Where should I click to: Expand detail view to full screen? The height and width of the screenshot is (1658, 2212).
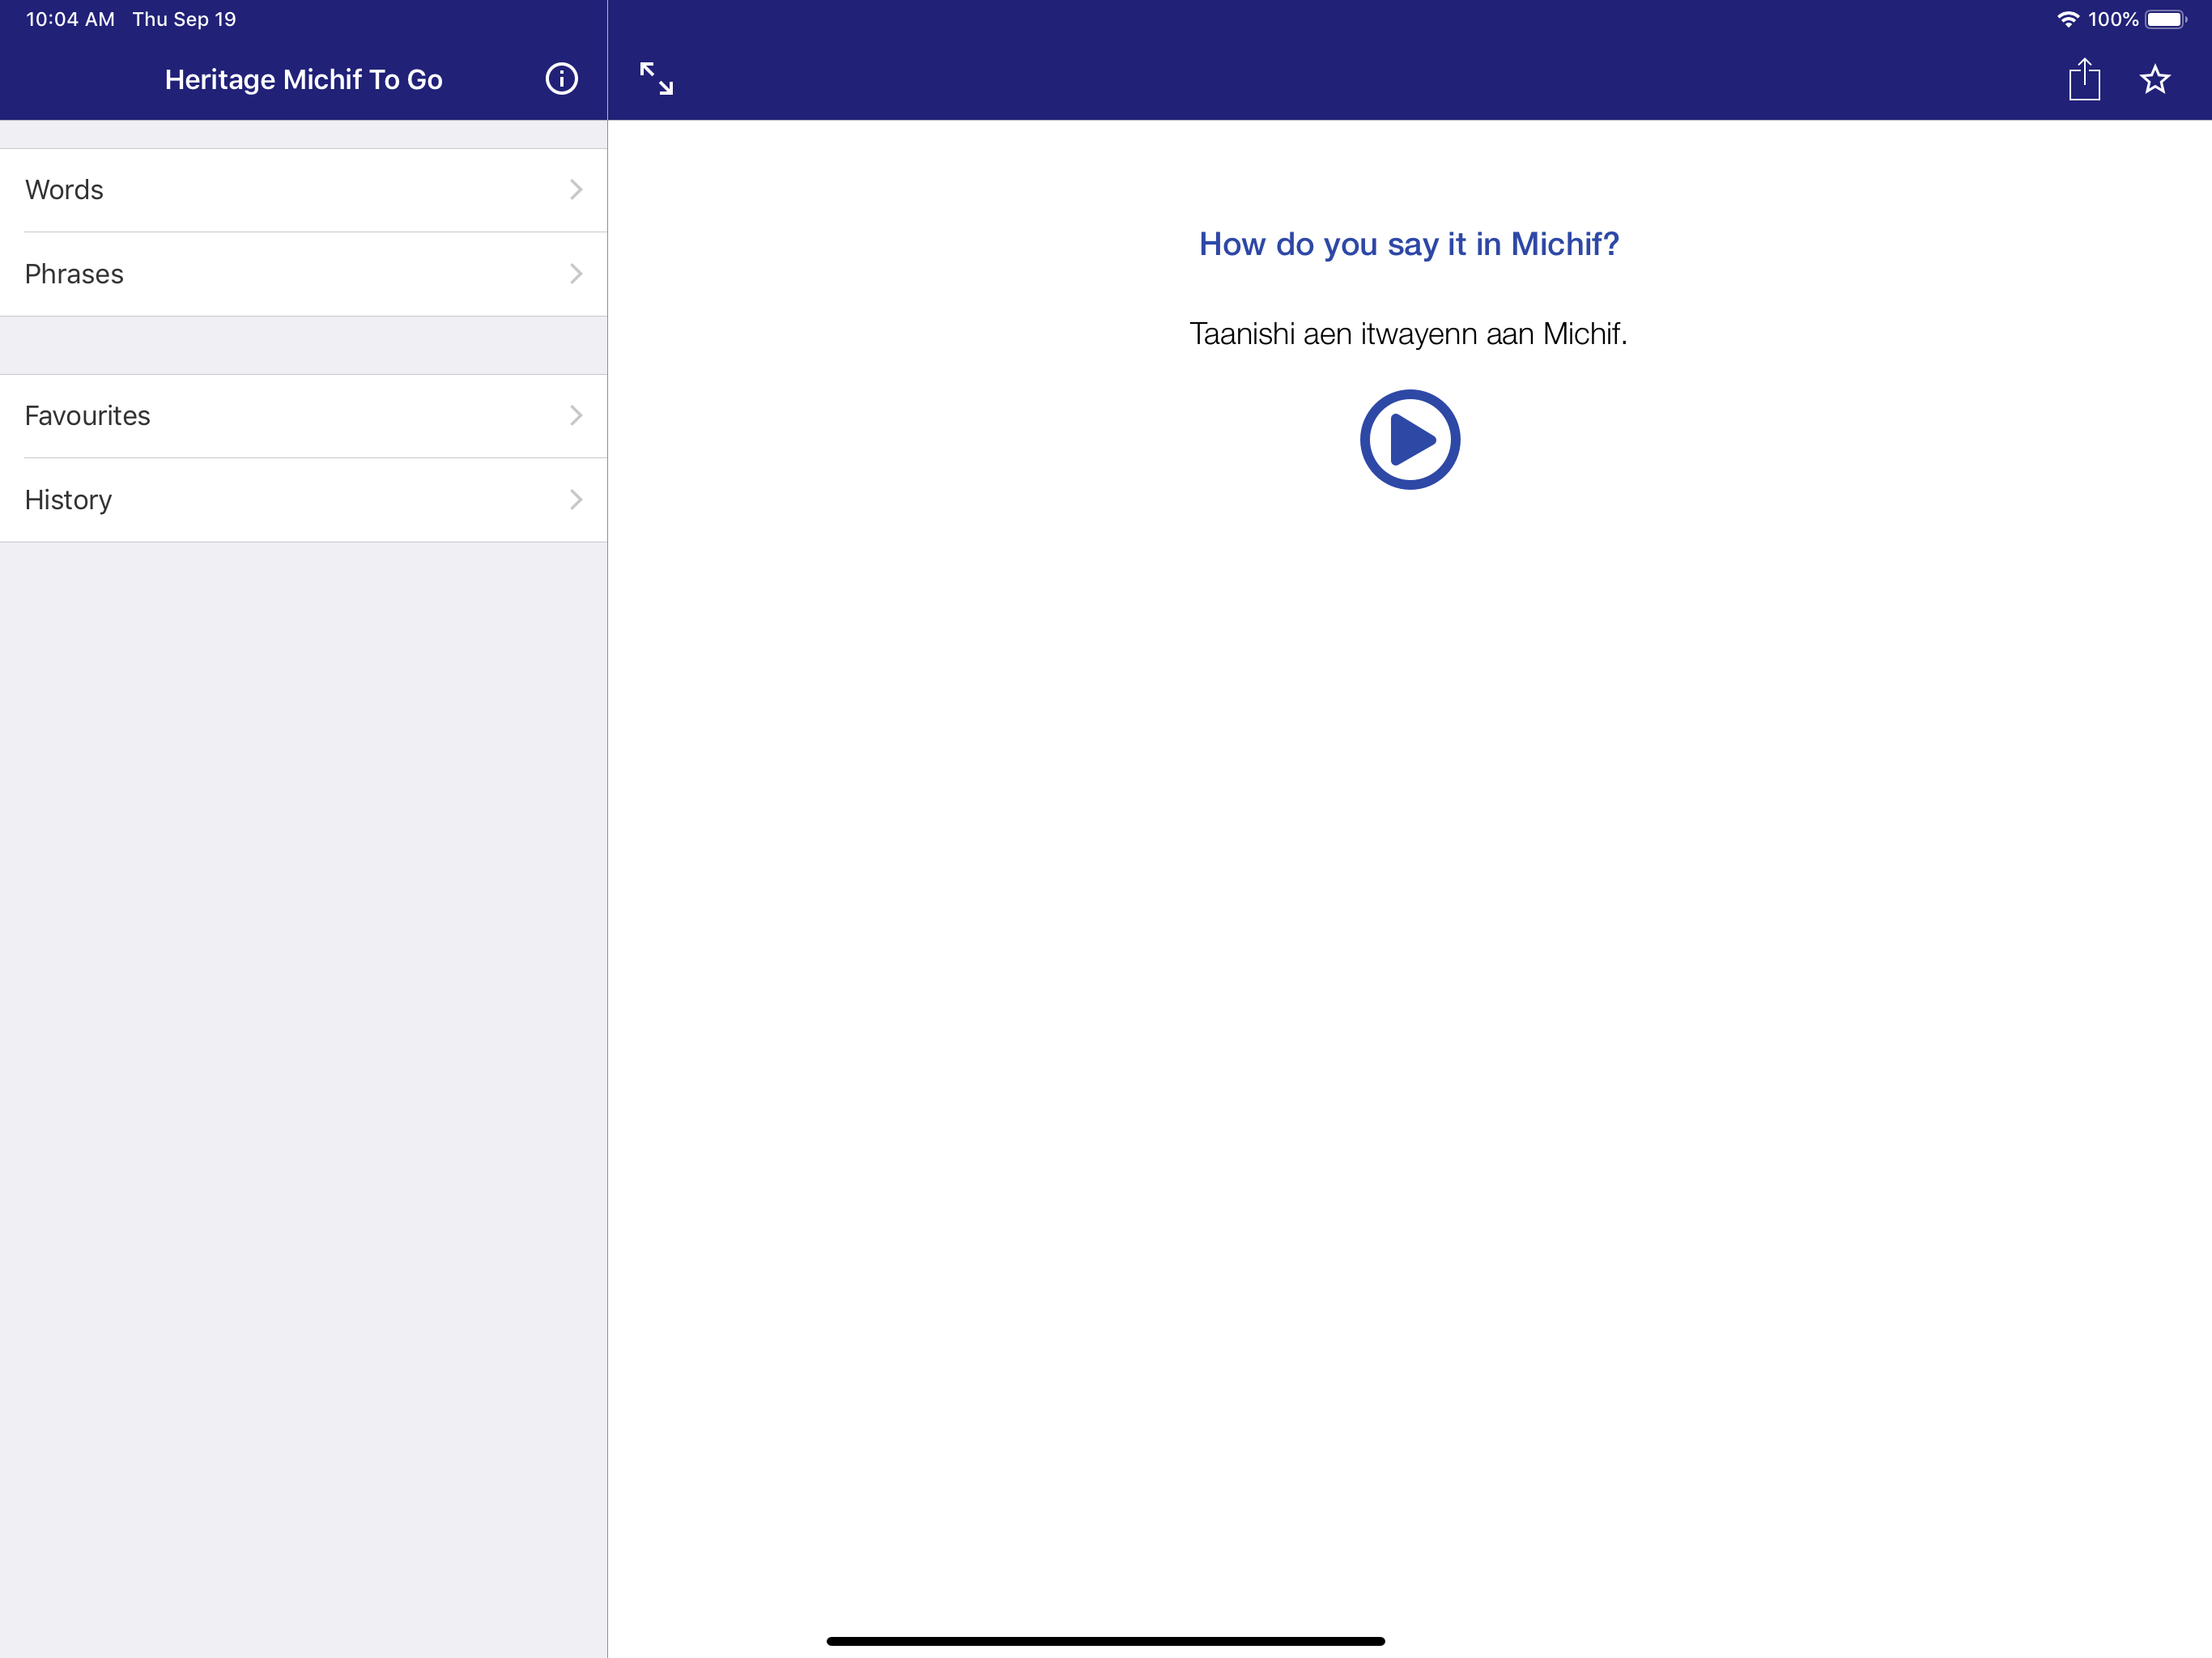656,79
